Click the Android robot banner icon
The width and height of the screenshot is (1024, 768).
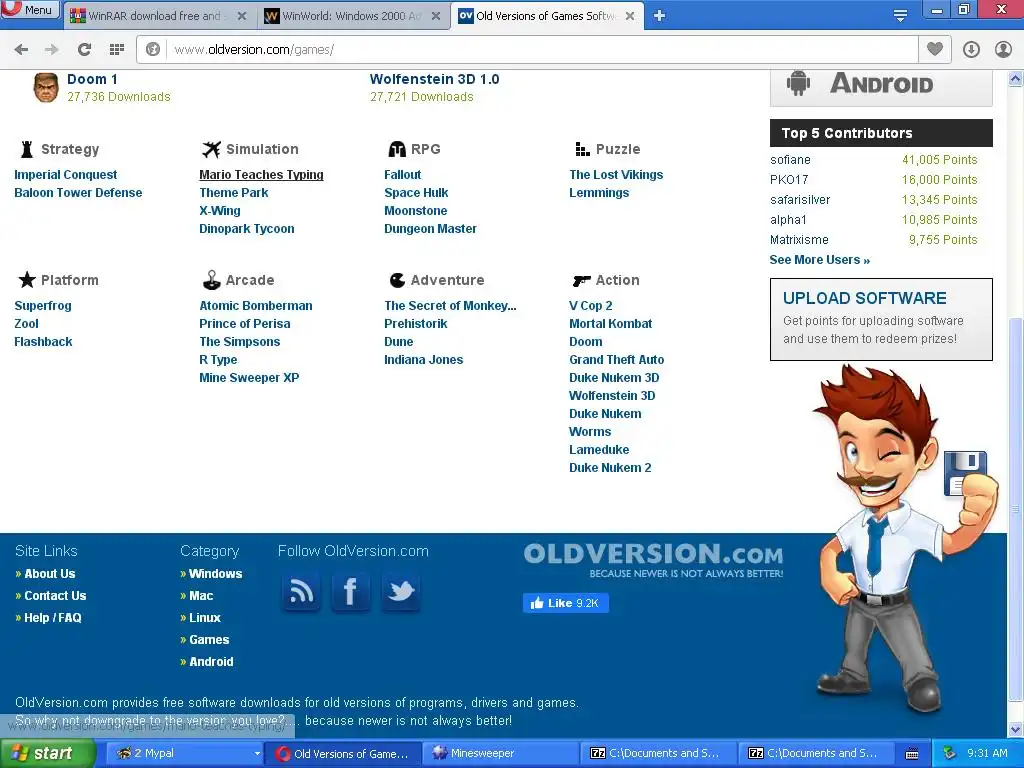[798, 84]
